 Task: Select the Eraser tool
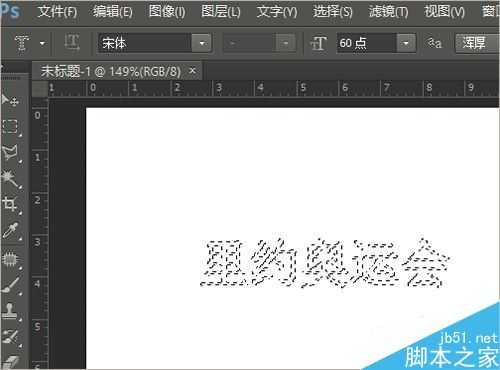click(x=10, y=362)
